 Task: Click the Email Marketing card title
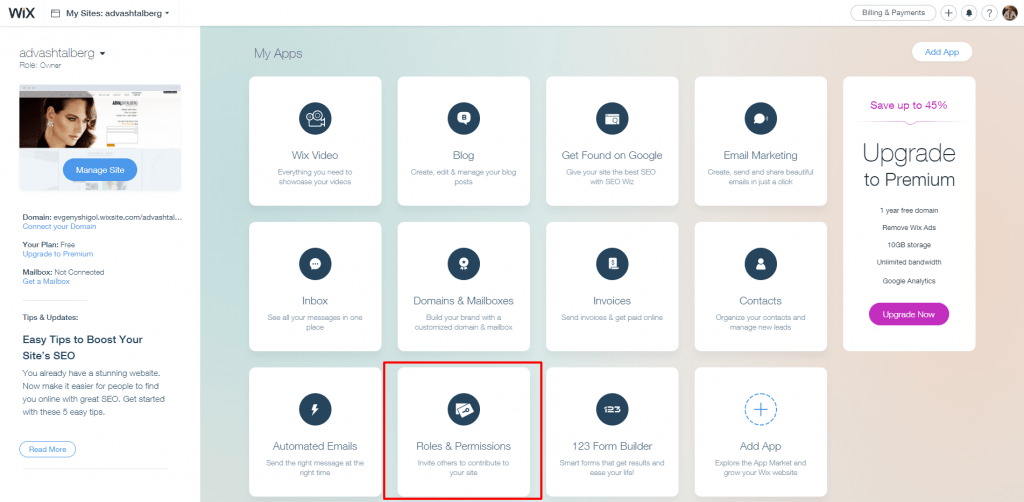click(x=760, y=155)
